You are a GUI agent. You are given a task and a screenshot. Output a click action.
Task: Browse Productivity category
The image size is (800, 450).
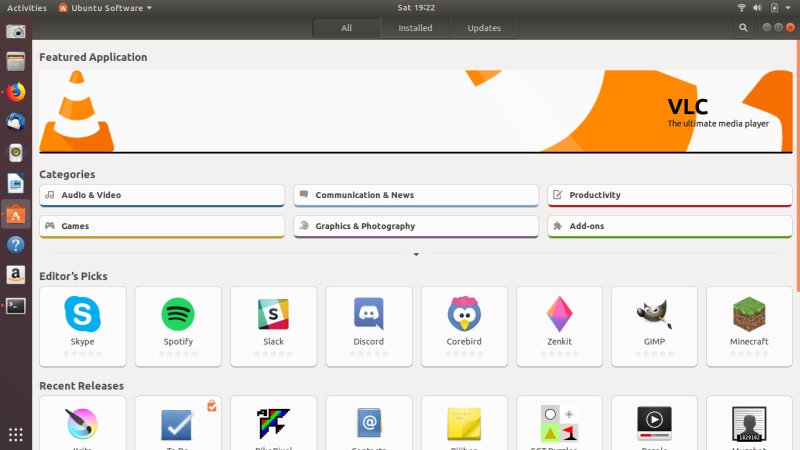670,195
